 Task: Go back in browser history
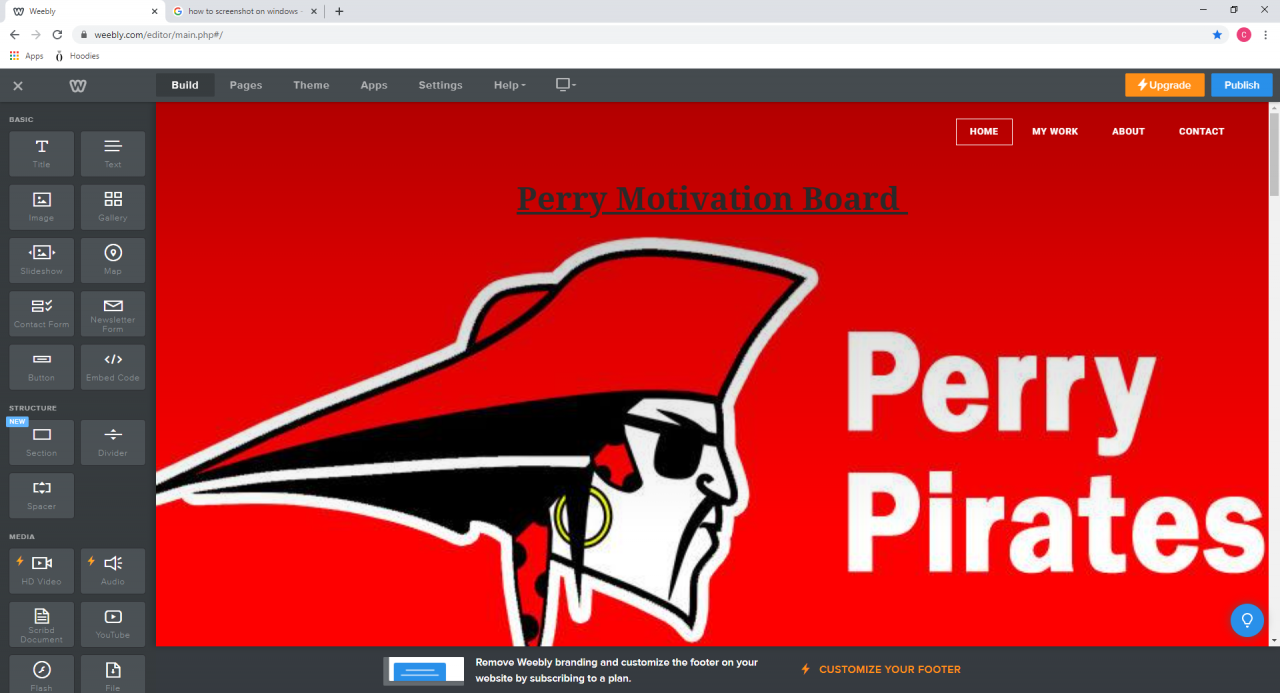[14, 34]
